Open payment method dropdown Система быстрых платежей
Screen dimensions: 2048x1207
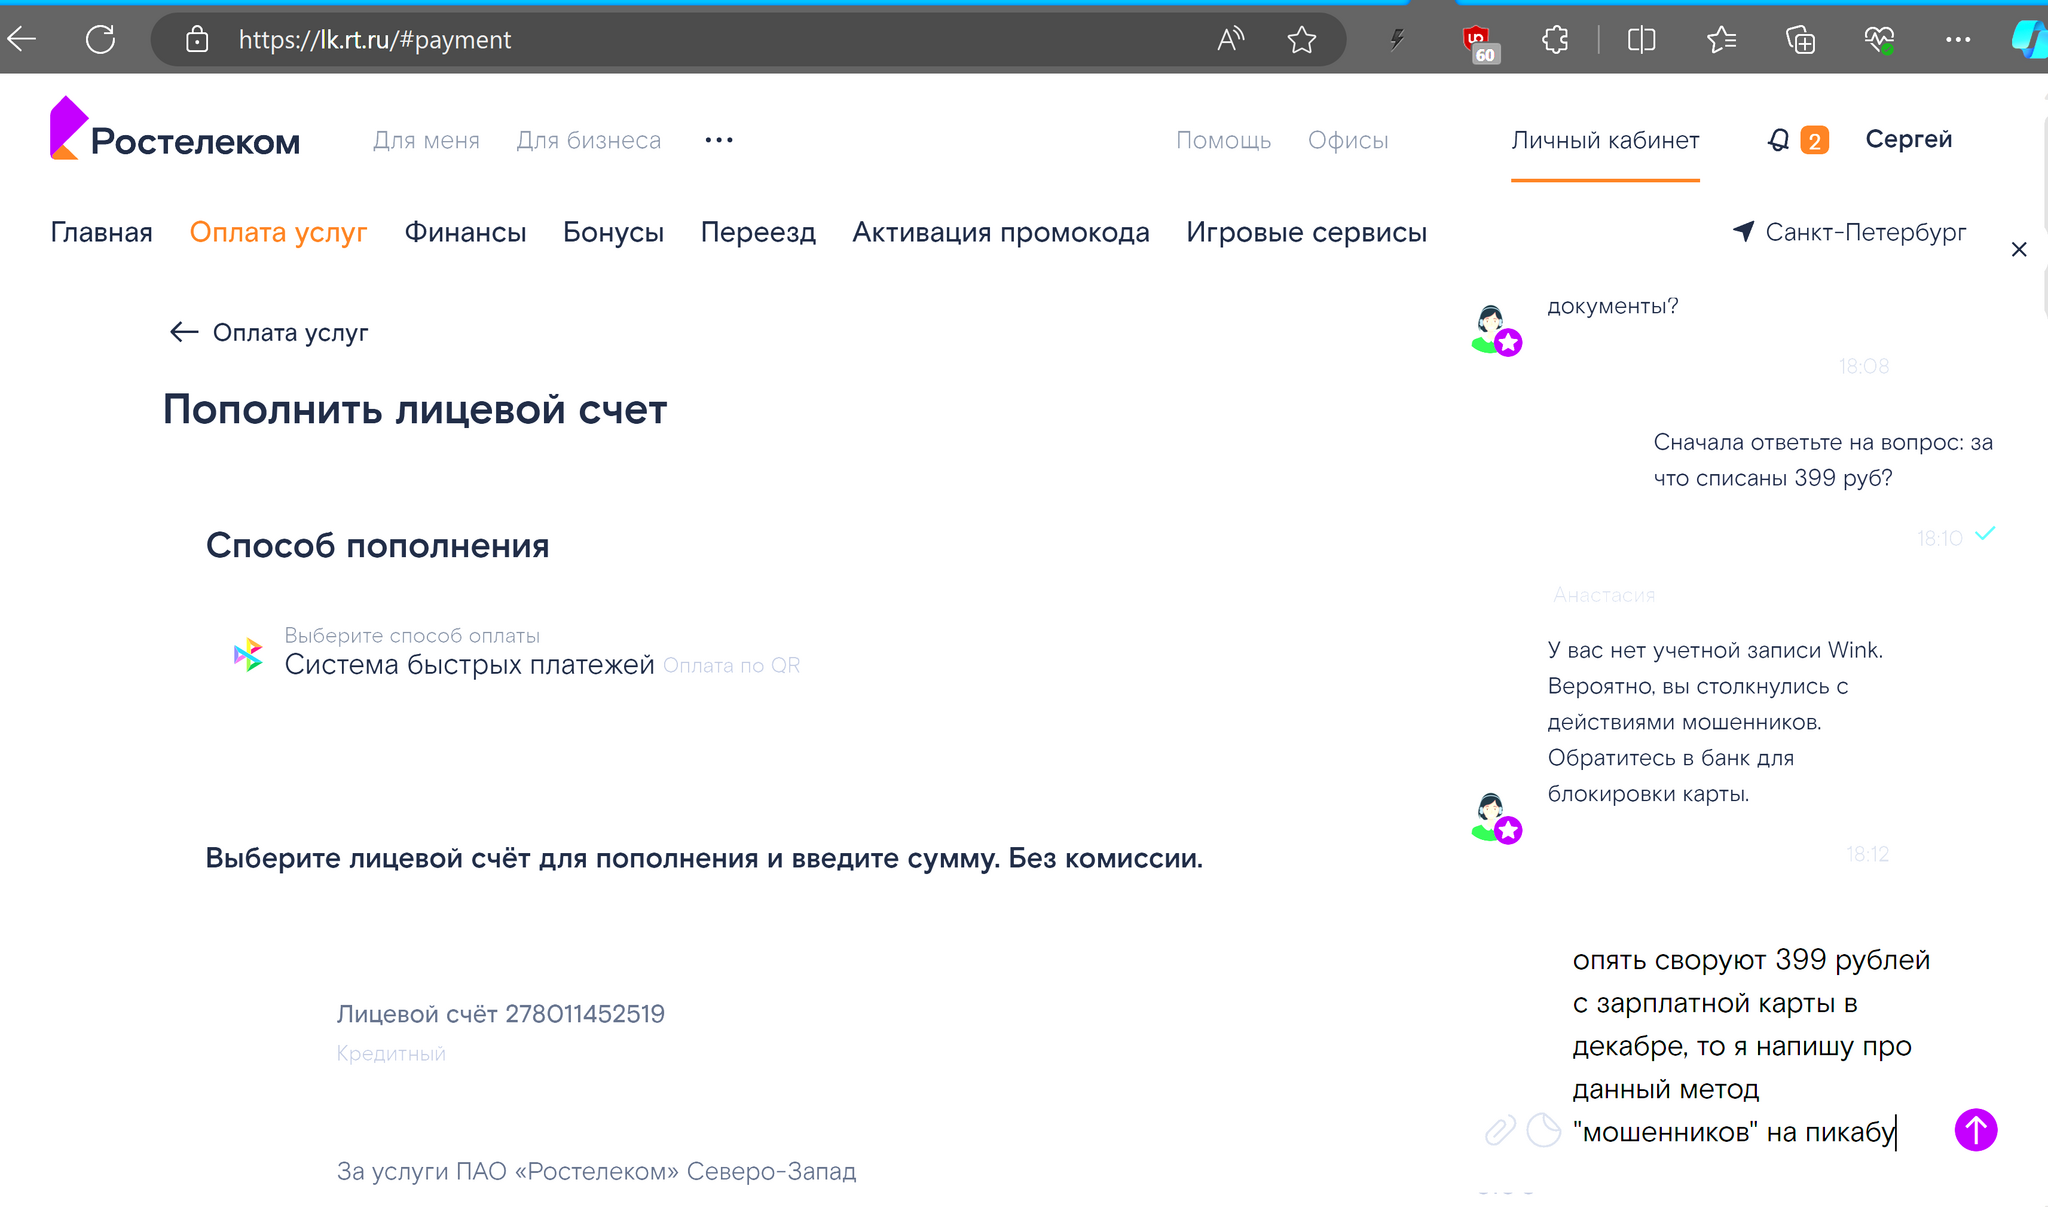517,653
